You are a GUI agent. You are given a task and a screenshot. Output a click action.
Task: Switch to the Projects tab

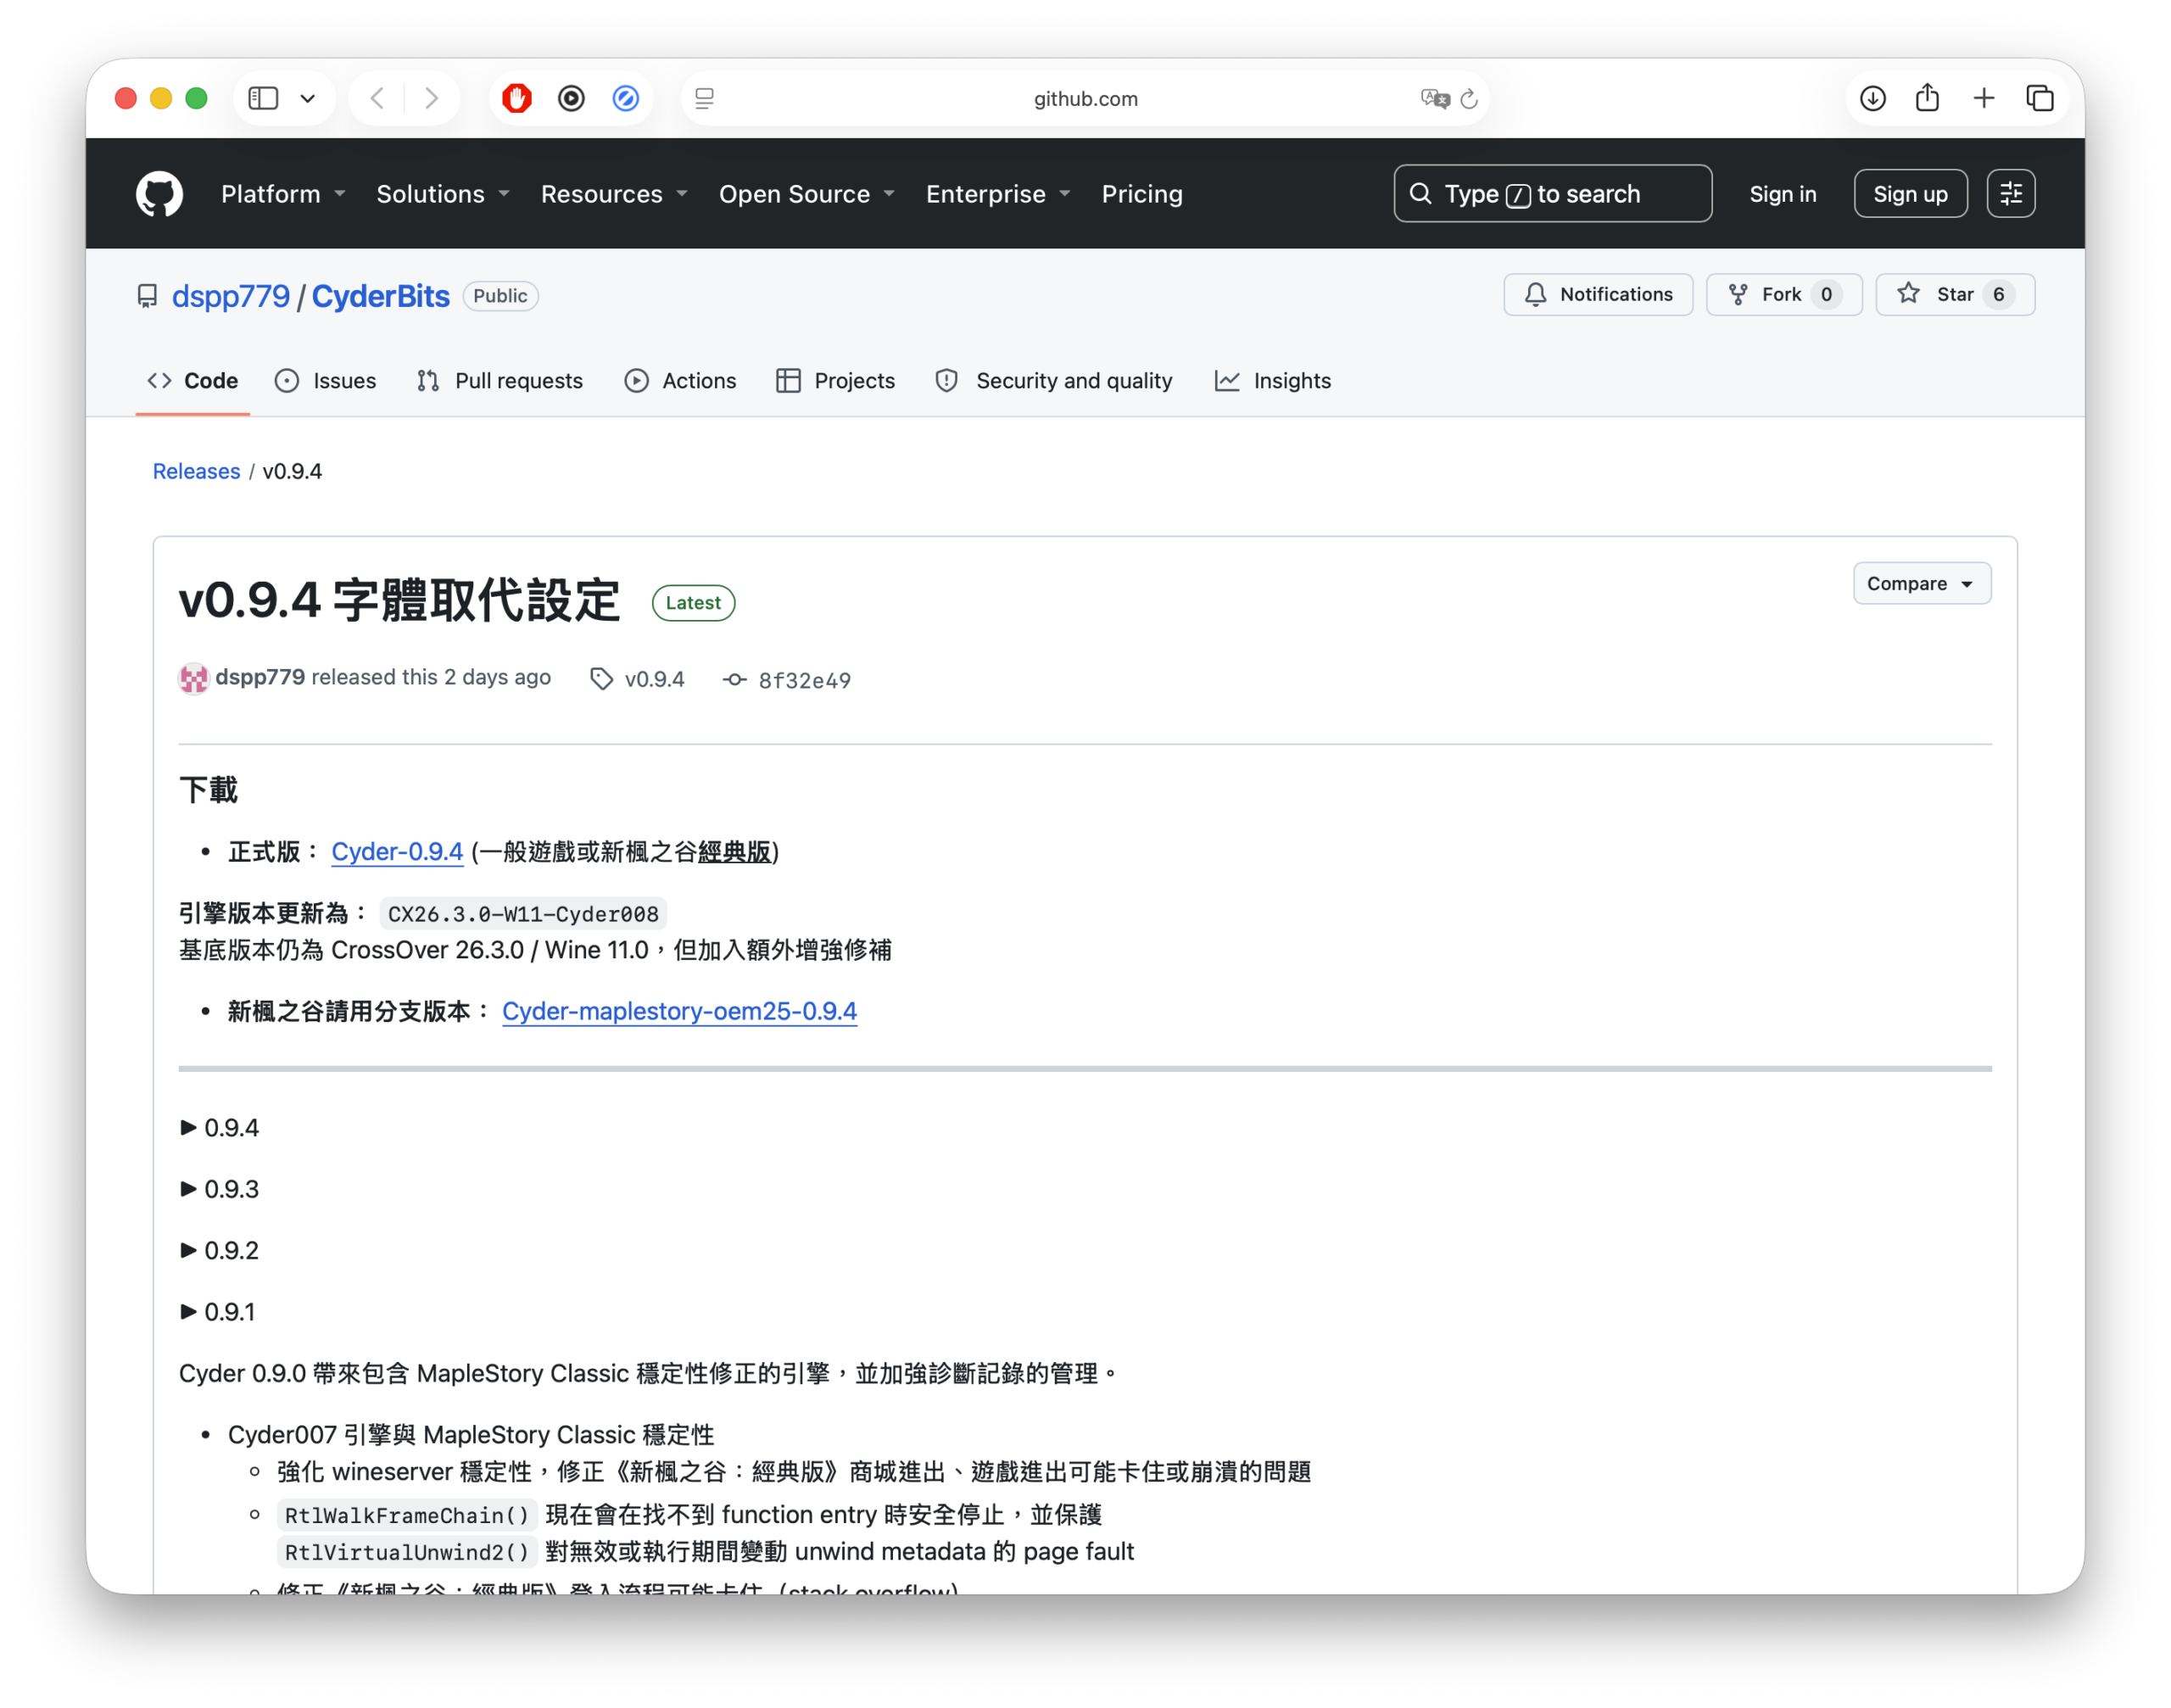pos(836,381)
